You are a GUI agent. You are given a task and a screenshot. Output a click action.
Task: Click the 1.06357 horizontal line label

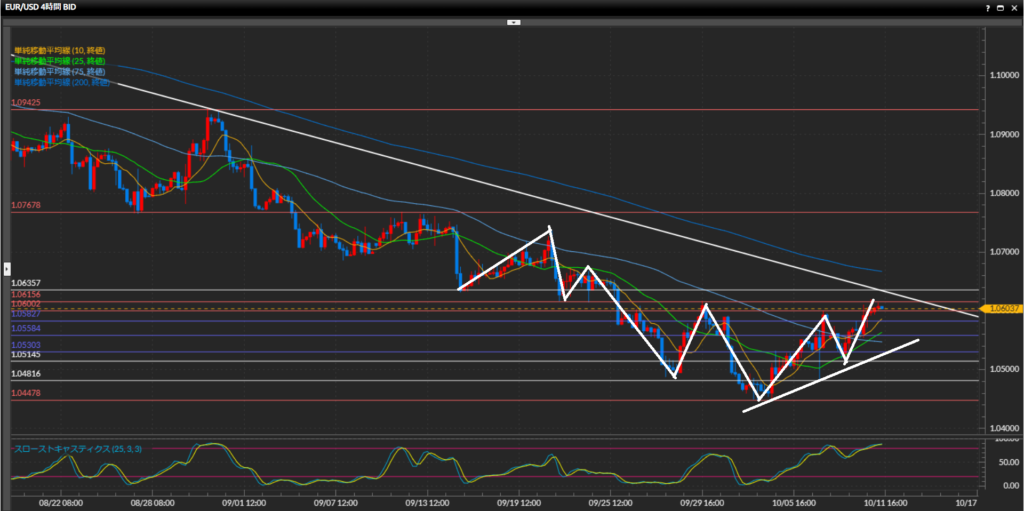26,283
